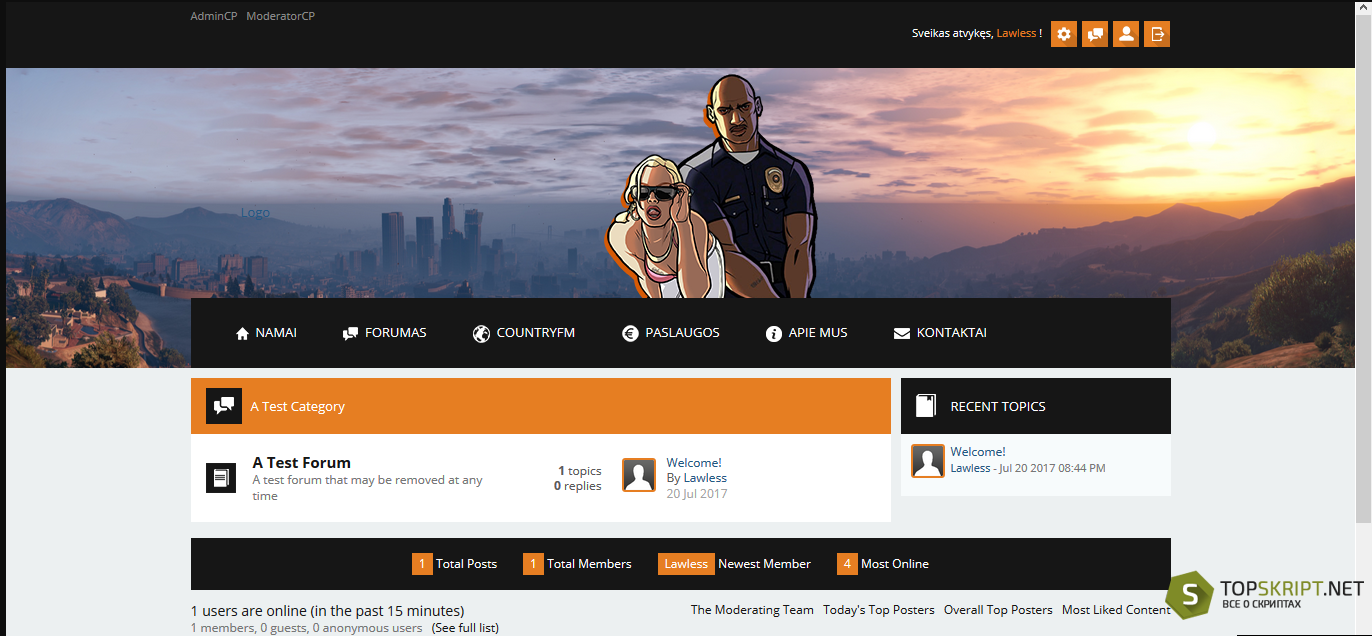Screen dimensions: 1372x636
Task: View Today's Top Posters
Action: click(x=879, y=610)
